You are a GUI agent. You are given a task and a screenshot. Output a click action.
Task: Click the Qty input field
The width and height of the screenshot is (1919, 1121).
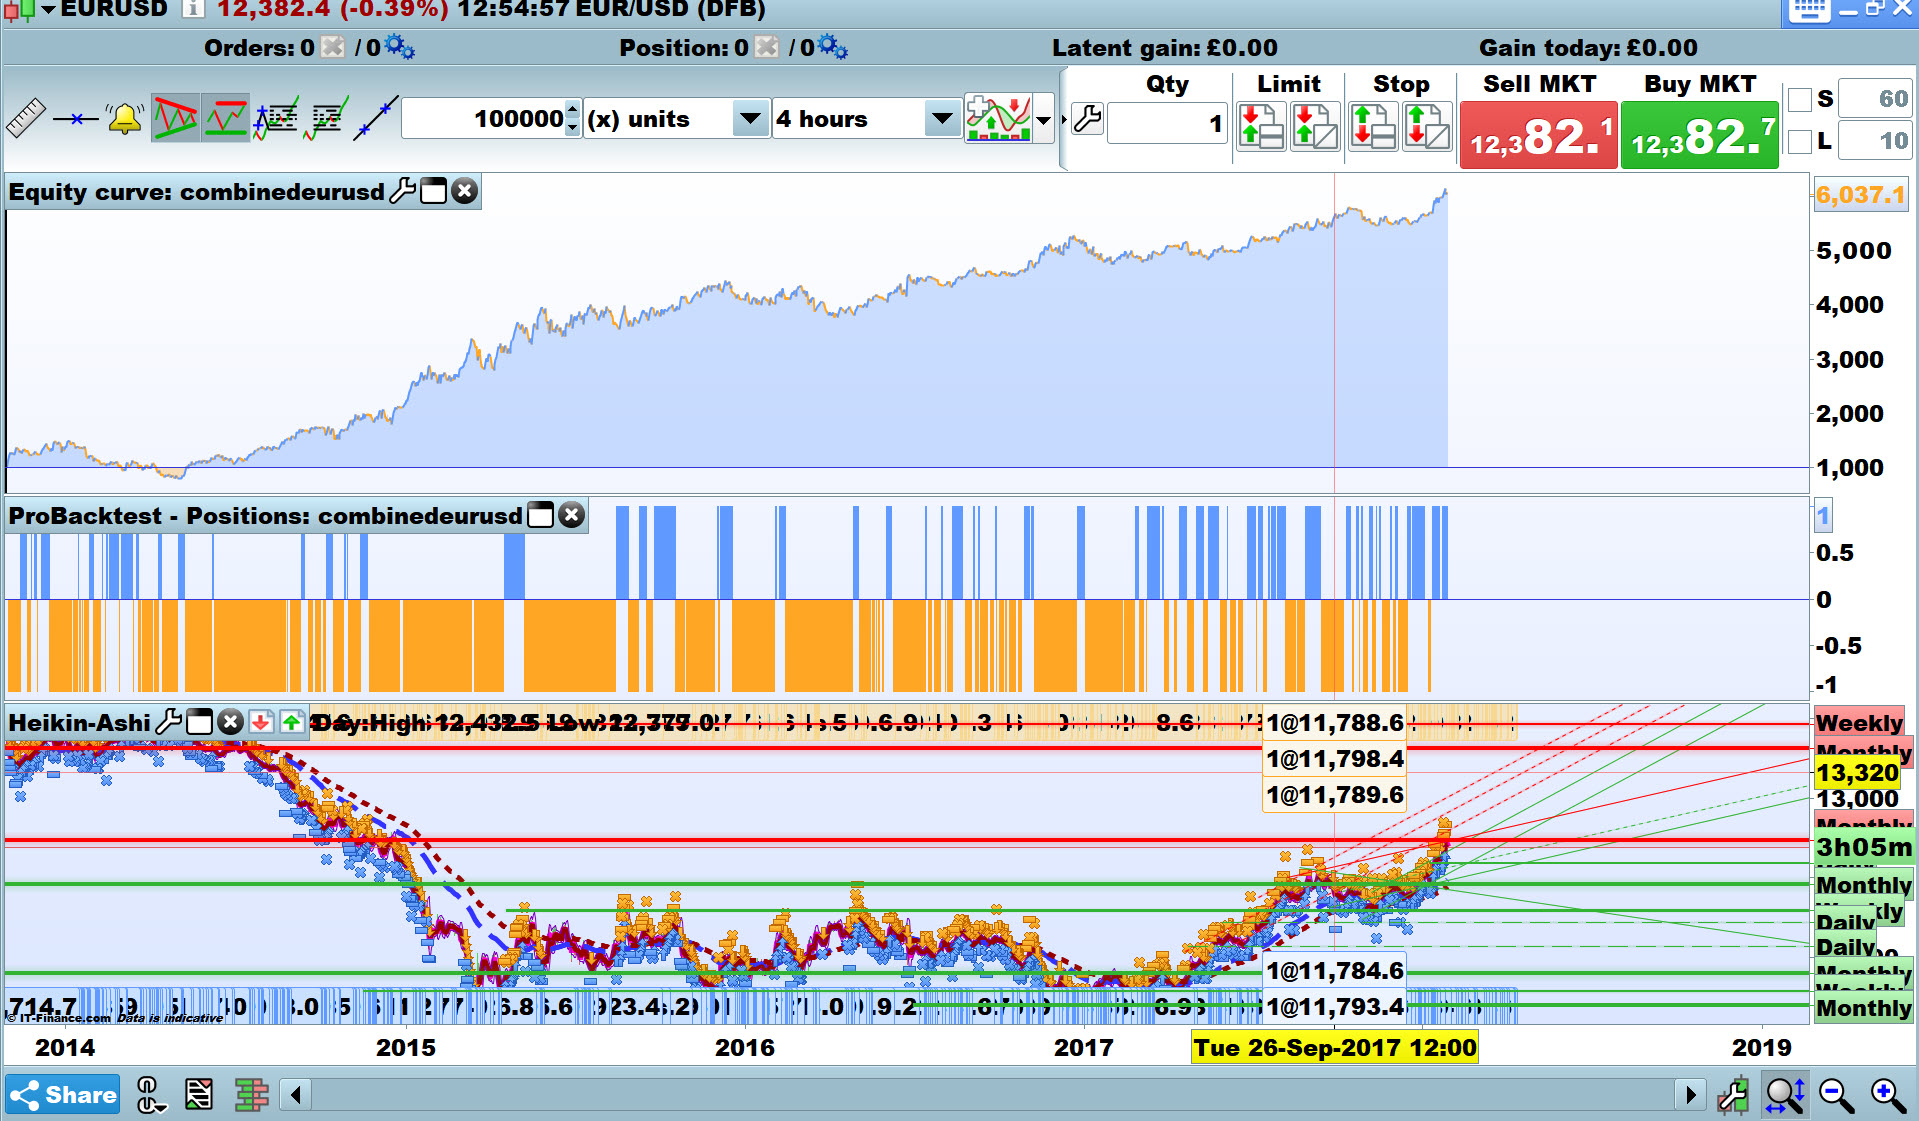[1167, 124]
